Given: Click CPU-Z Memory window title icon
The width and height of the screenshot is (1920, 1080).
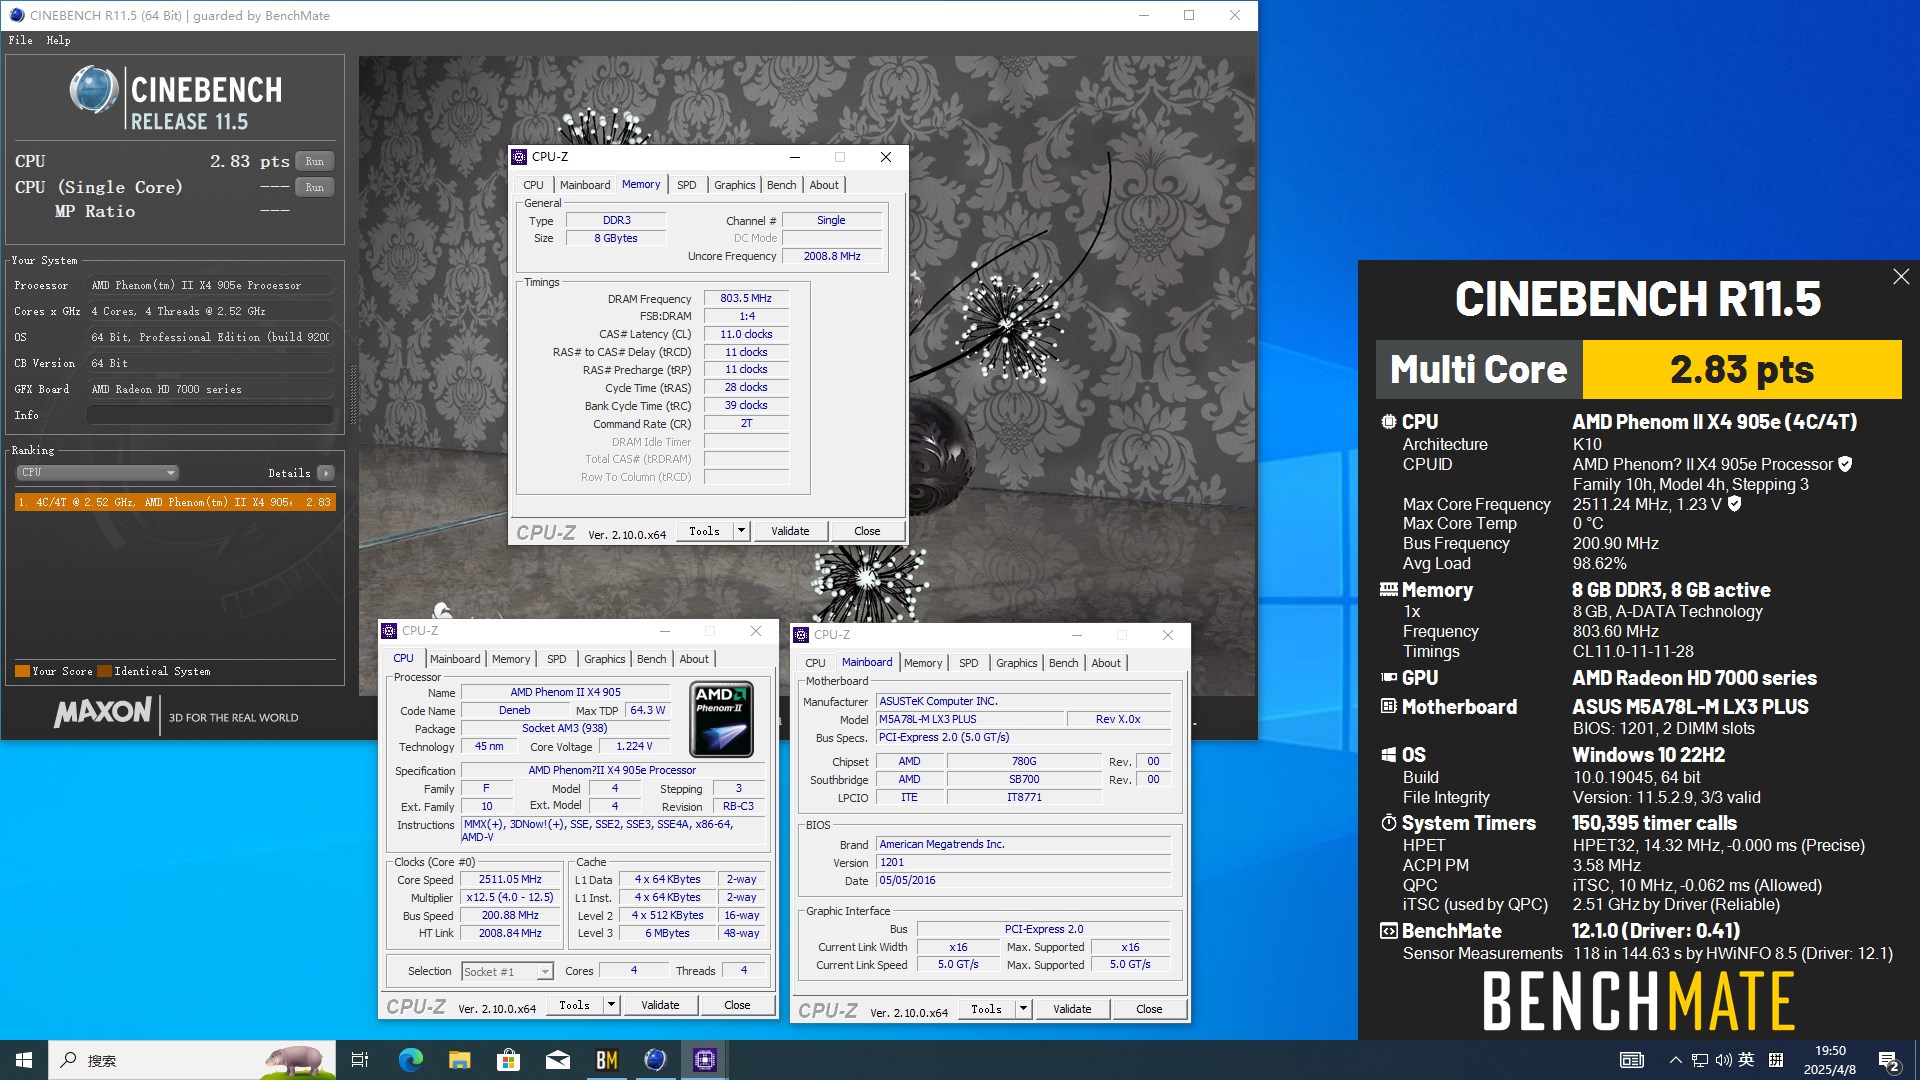Looking at the screenshot, I should click(x=519, y=157).
